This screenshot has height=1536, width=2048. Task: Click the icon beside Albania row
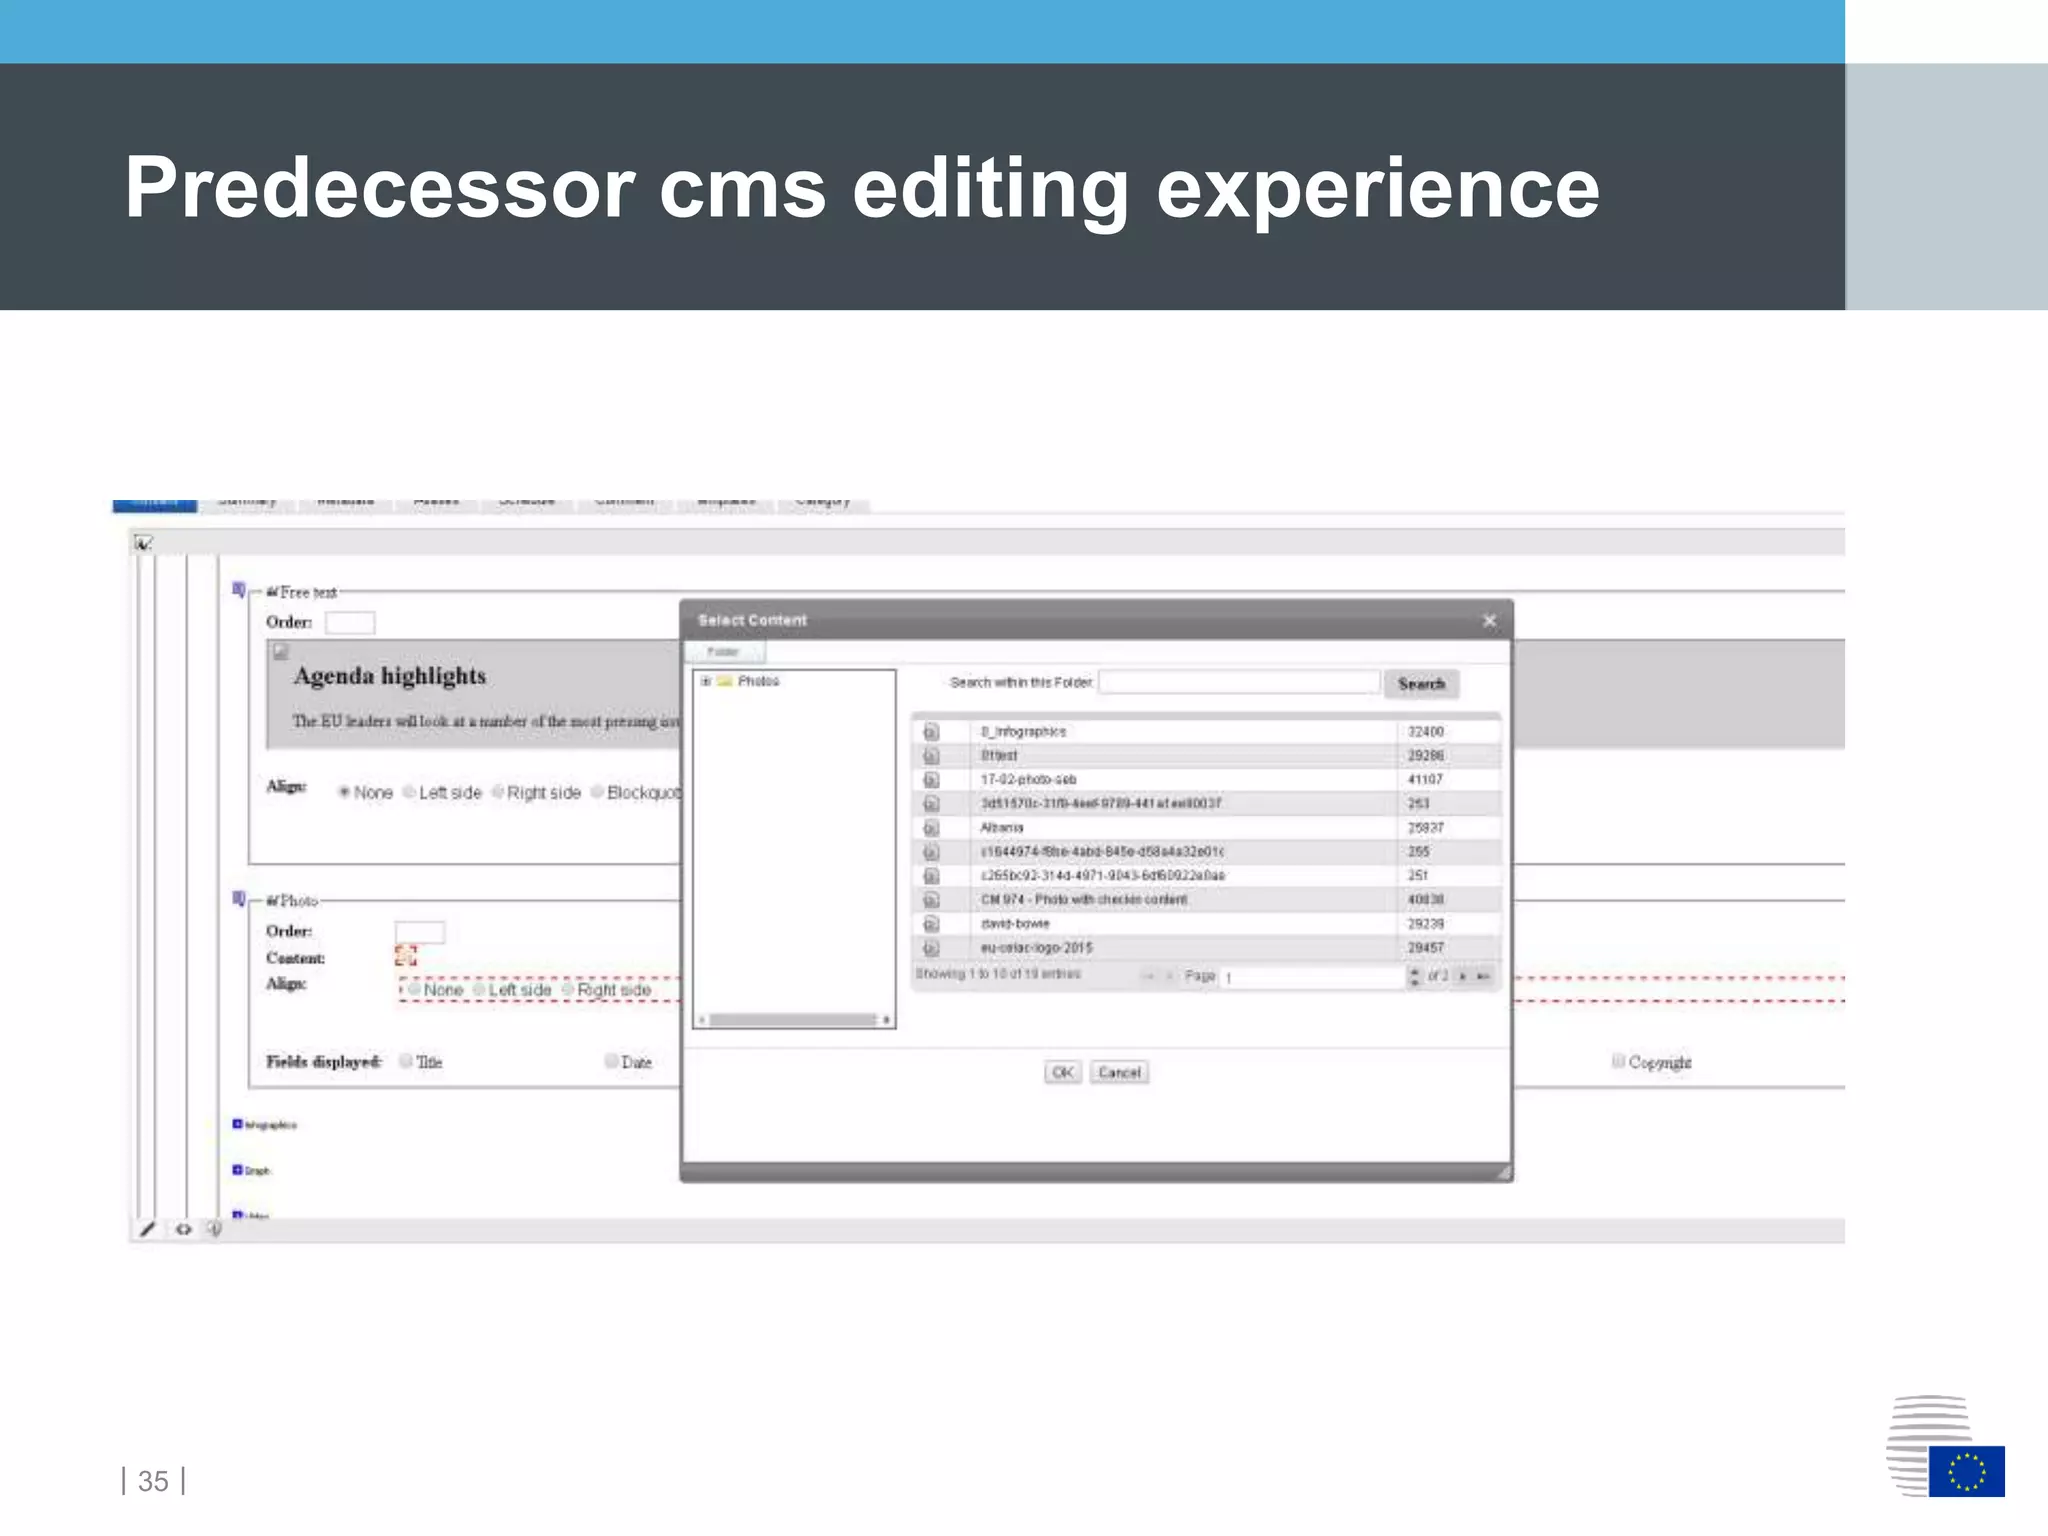coord(931,828)
